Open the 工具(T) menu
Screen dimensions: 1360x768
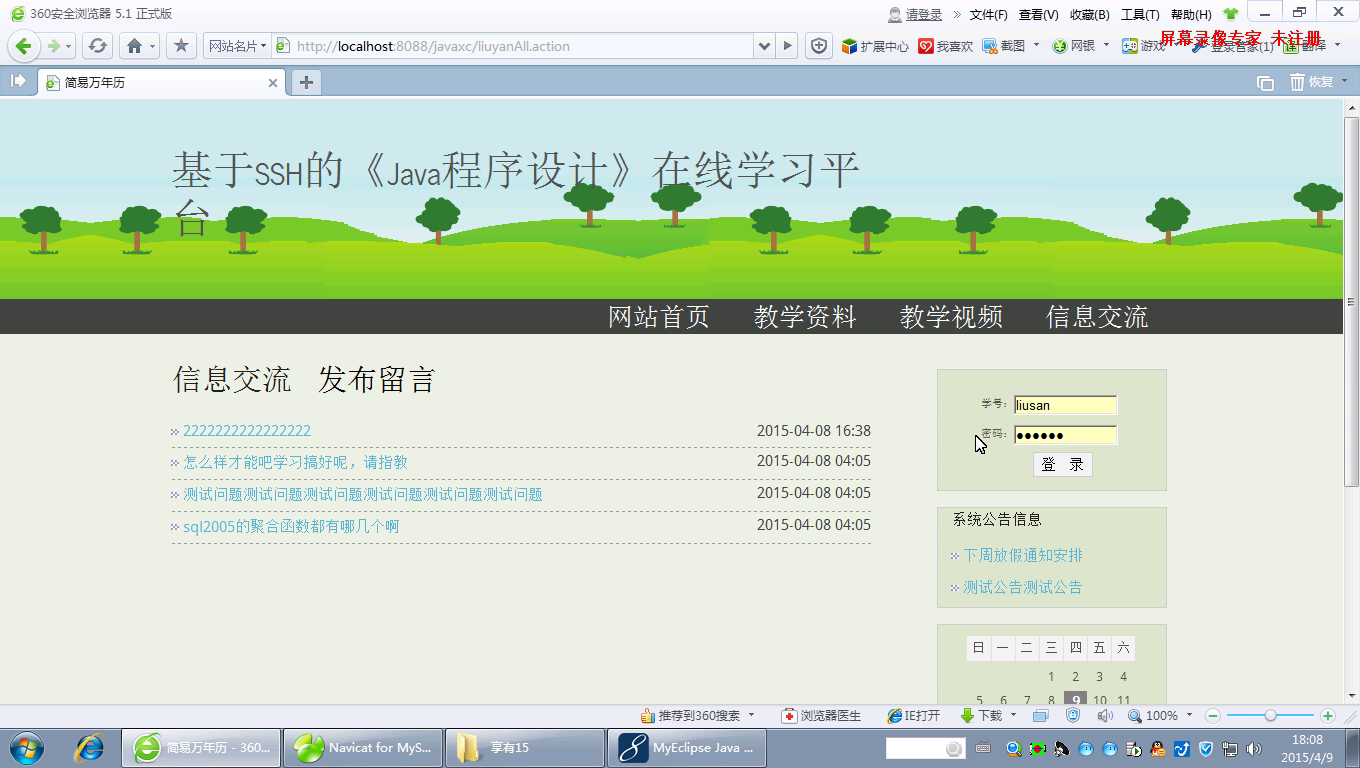1140,14
